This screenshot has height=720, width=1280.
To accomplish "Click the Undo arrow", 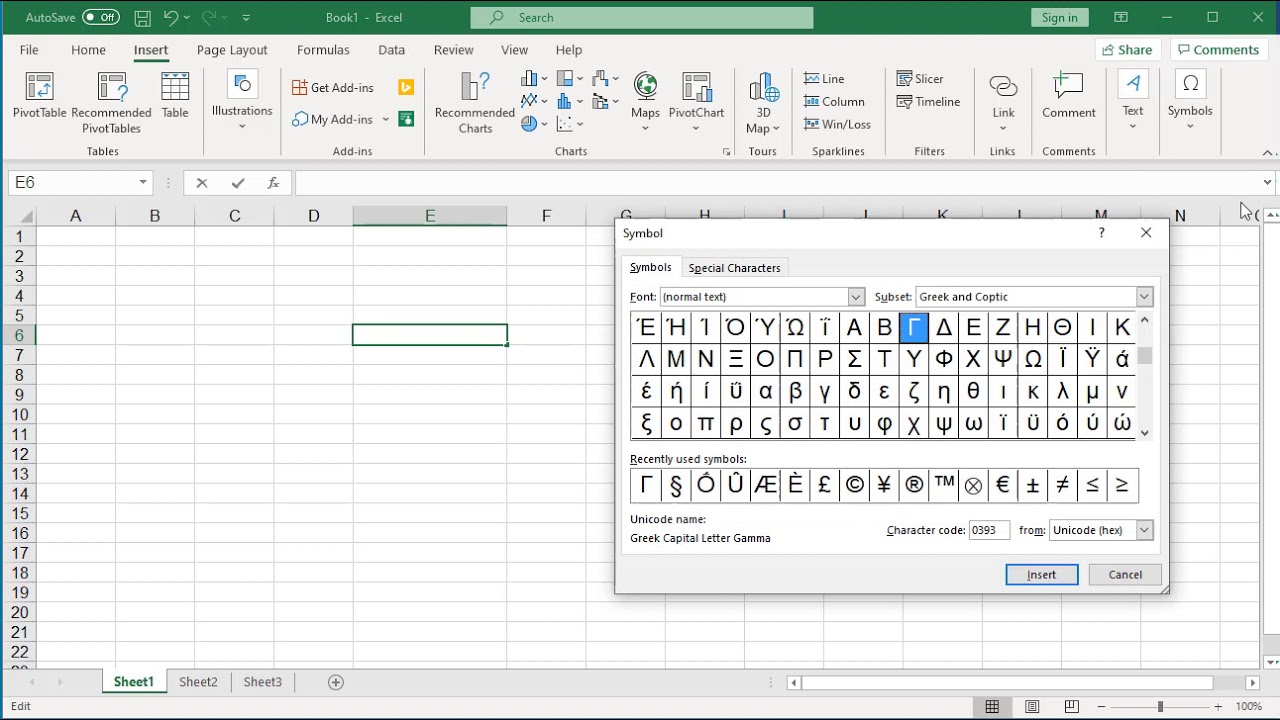I will [x=171, y=18].
